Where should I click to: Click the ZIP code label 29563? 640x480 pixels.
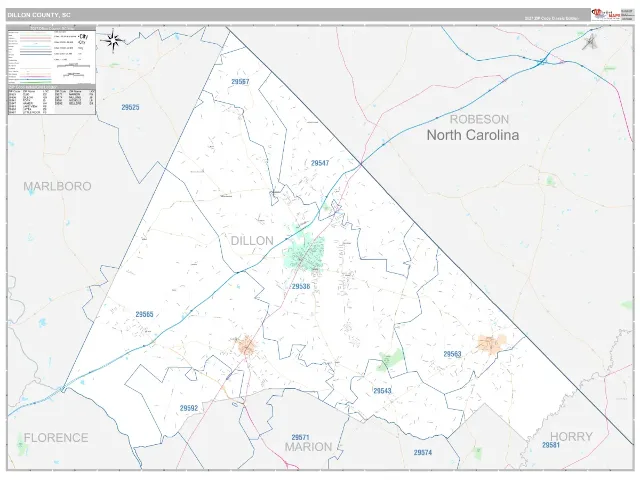coord(452,354)
